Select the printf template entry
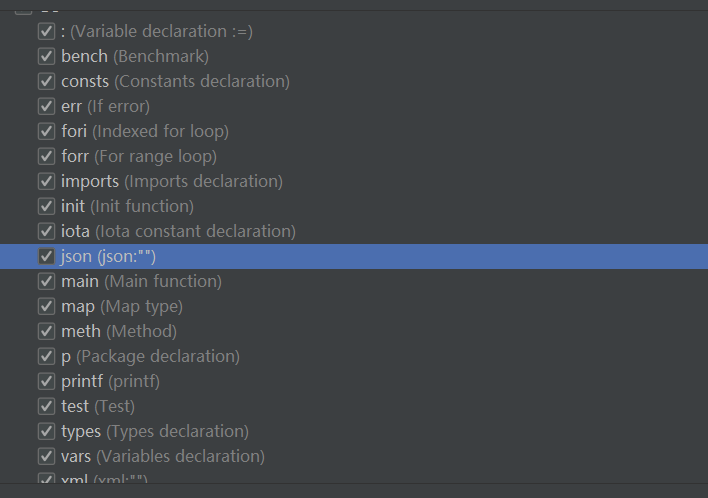The width and height of the screenshot is (708, 498). [x=110, y=381]
